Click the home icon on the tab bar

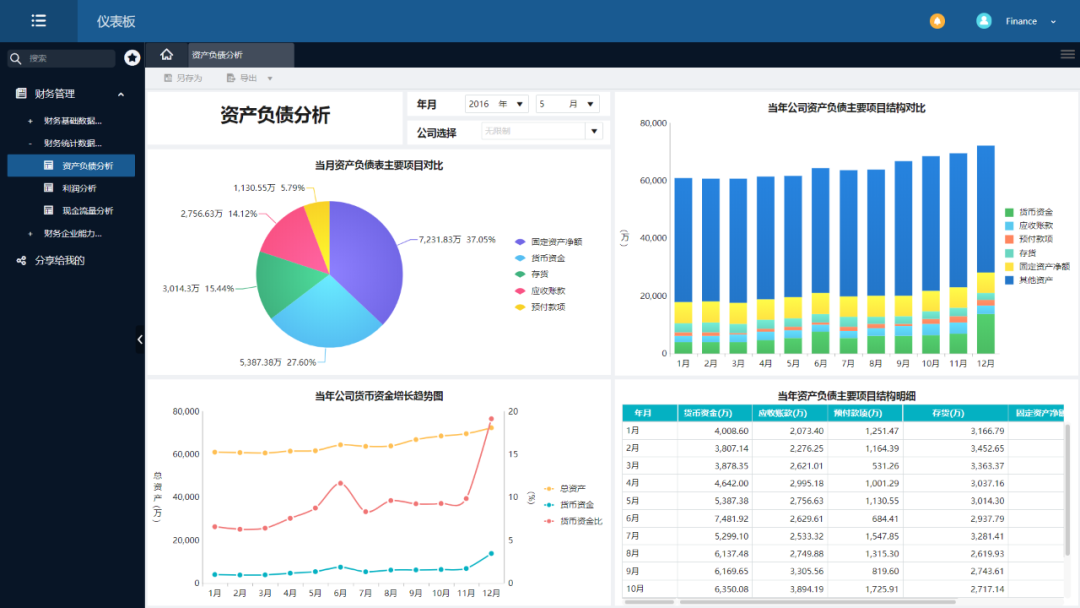pyautogui.click(x=166, y=55)
